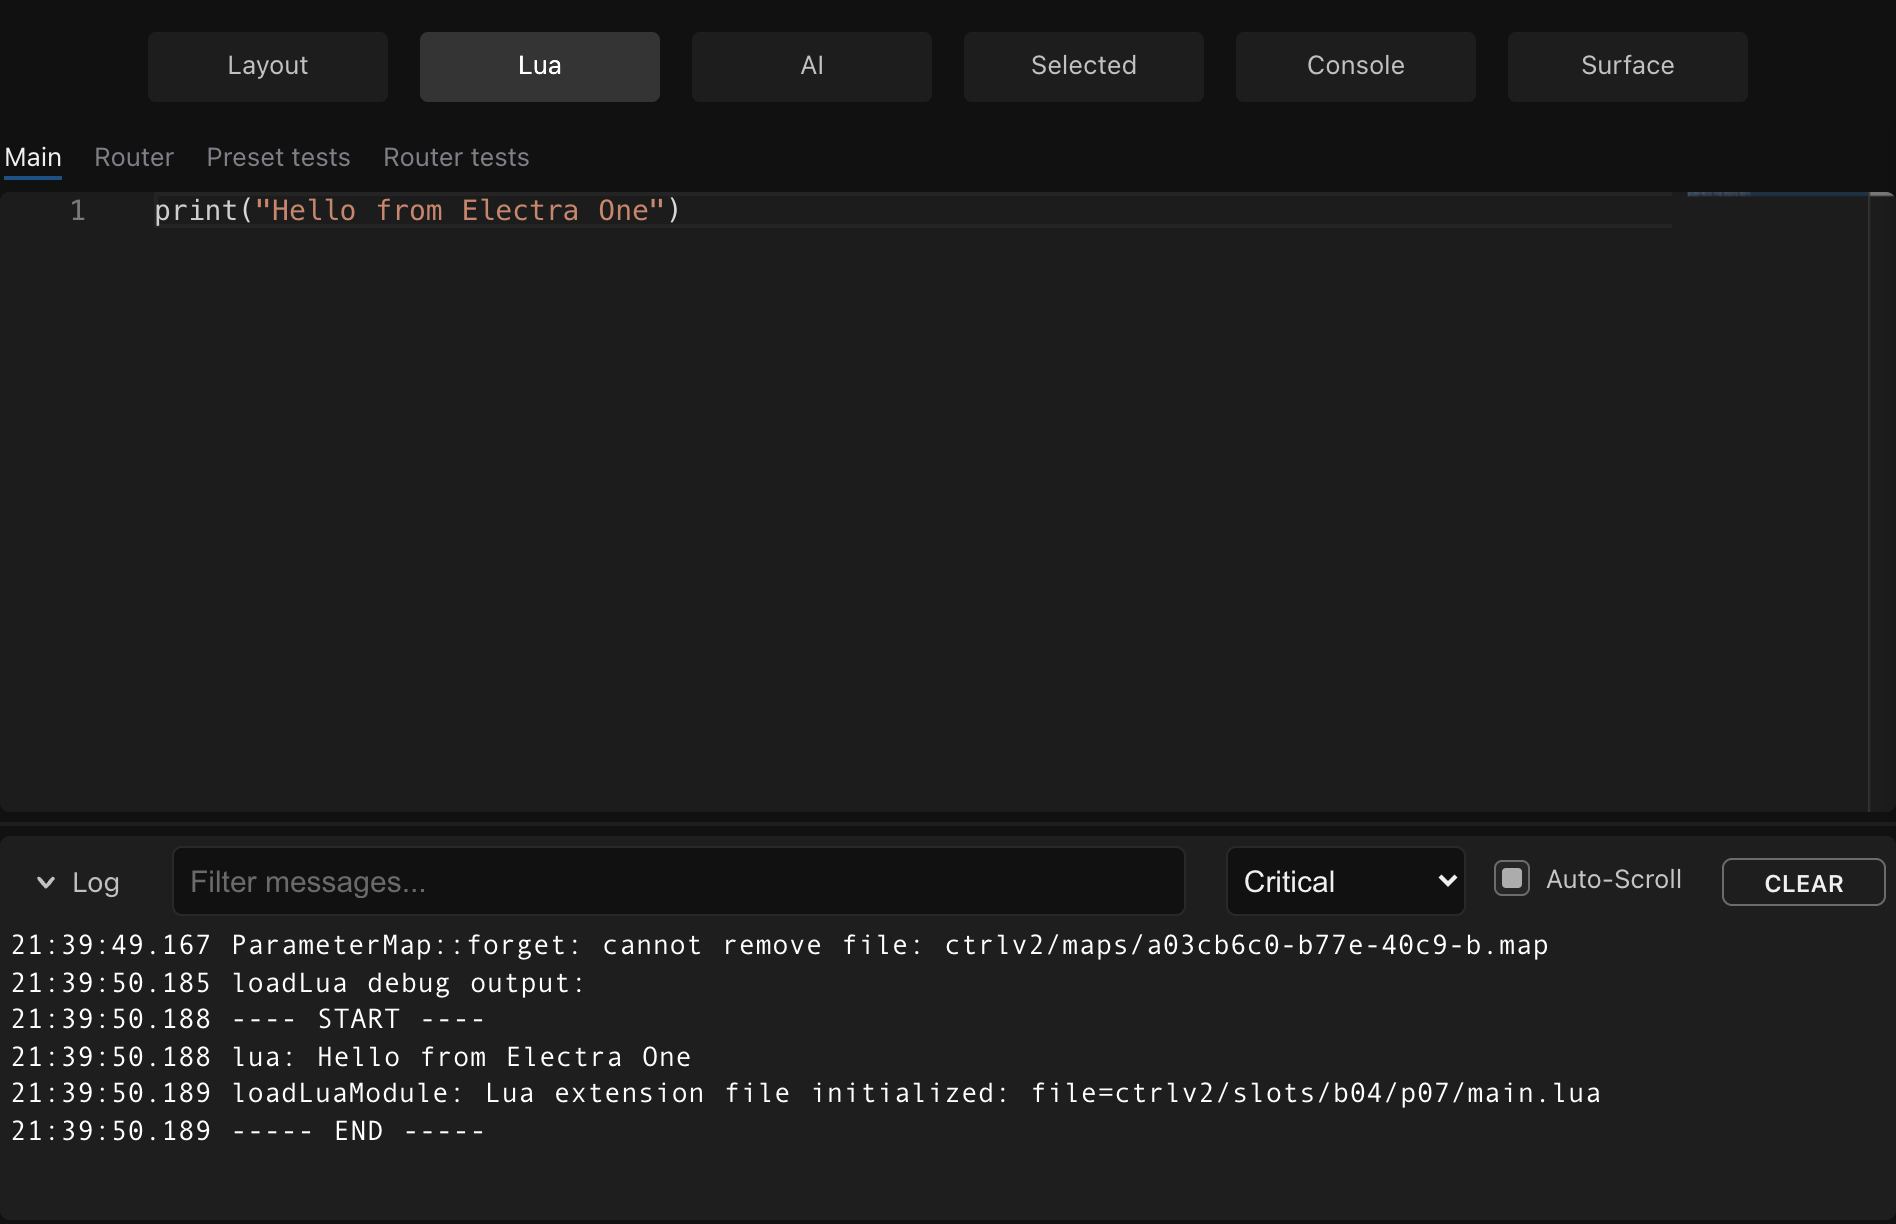Open the Critical log level dropdown
Viewport: 1896px width, 1224px height.
click(1346, 881)
